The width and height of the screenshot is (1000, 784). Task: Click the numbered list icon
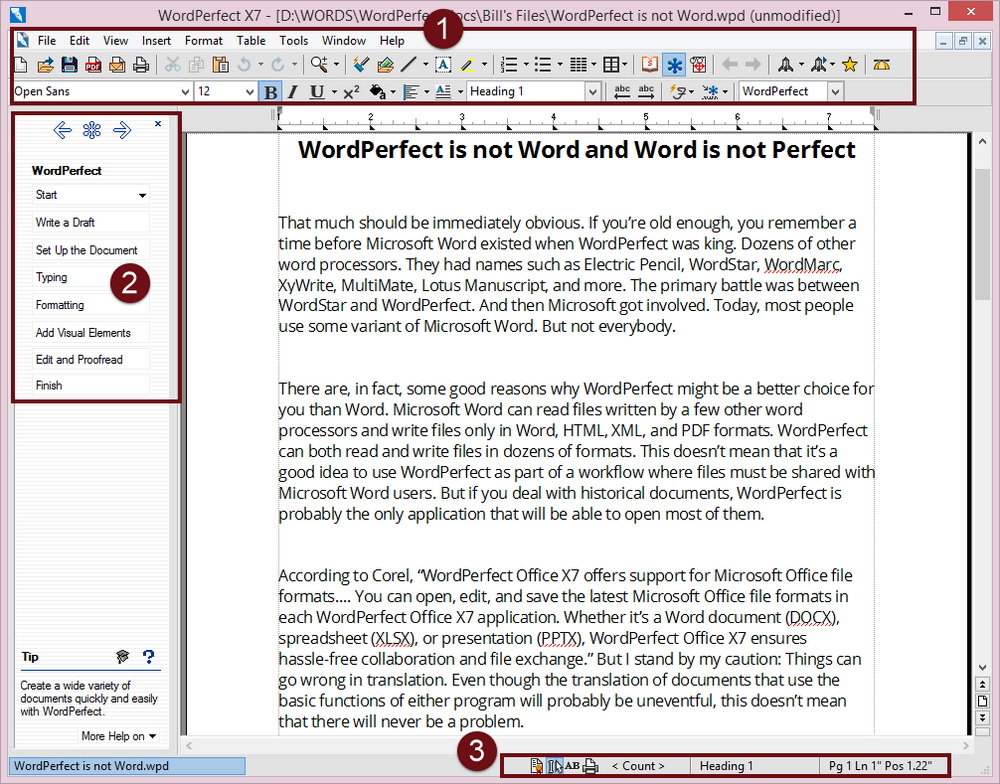point(509,64)
